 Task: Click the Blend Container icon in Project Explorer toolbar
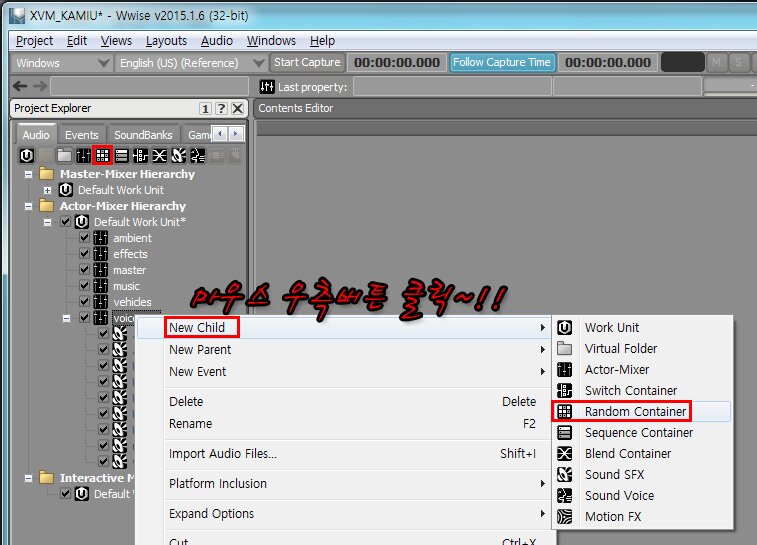[x=159, y=155]
